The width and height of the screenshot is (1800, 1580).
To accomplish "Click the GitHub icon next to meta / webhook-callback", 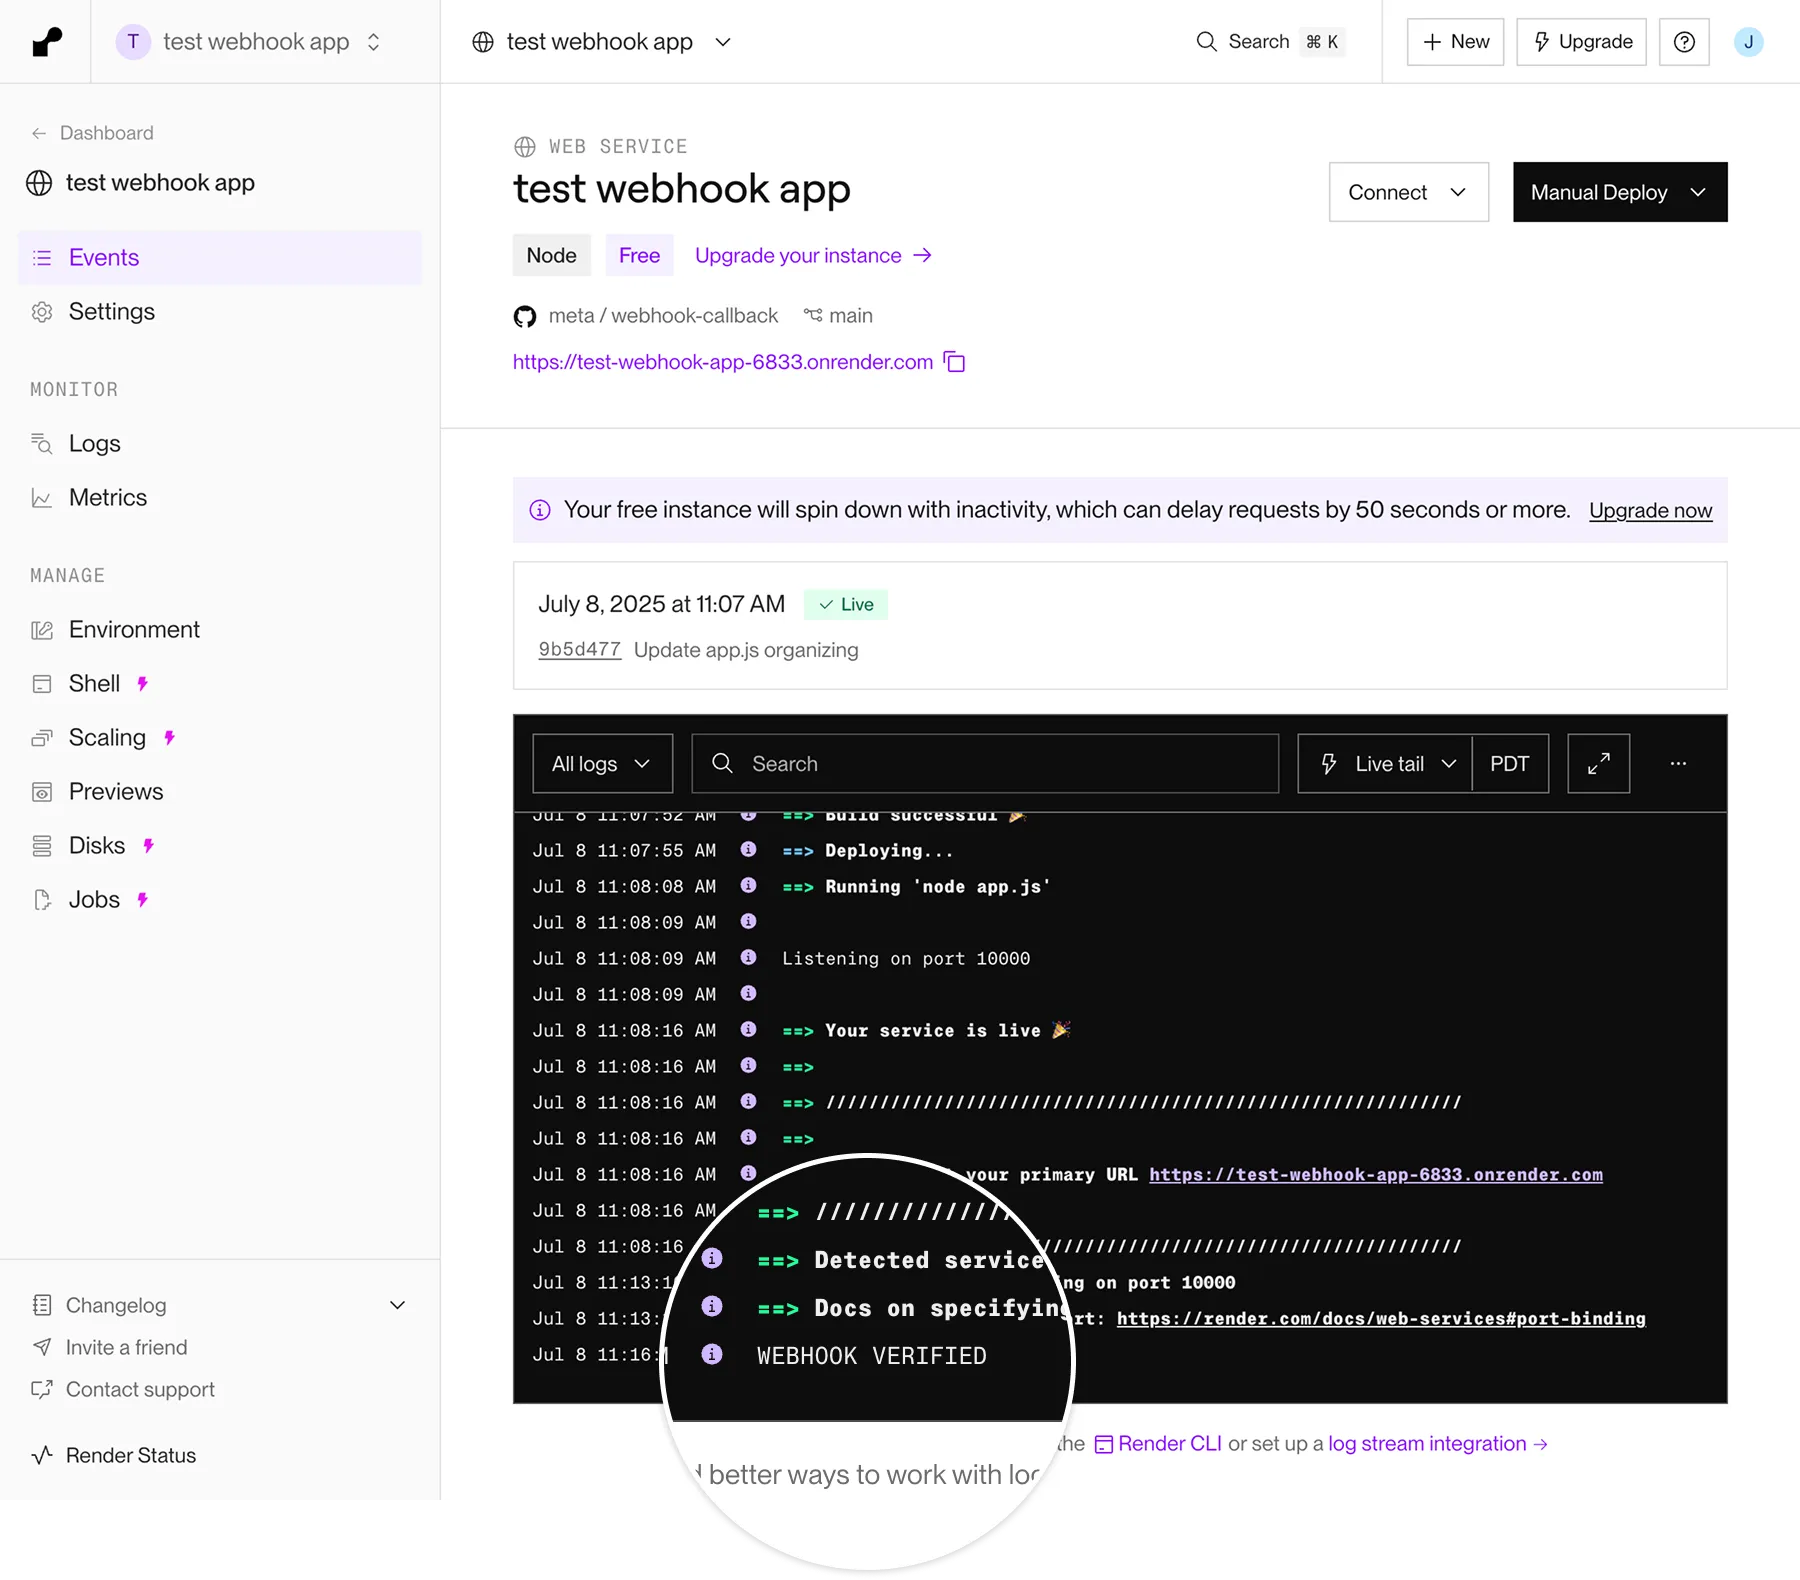I will point(525,317).
